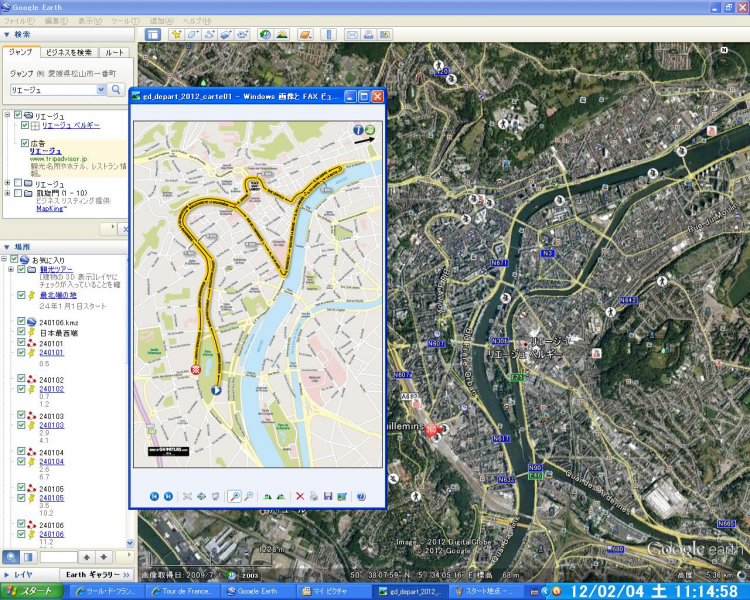Toggle the 観光ツアー checkbox
750x600 pixels.
pyautogui.click(x=21, y=269)
